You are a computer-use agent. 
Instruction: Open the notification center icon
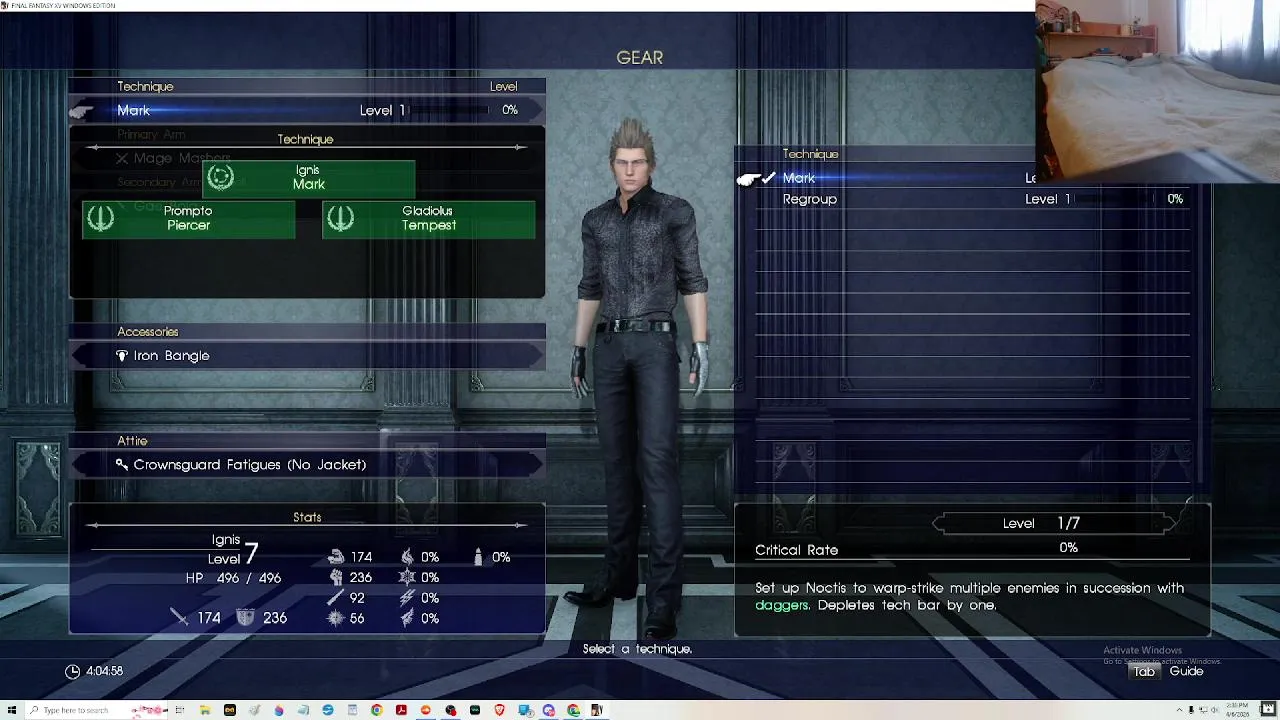(1268, 710)
